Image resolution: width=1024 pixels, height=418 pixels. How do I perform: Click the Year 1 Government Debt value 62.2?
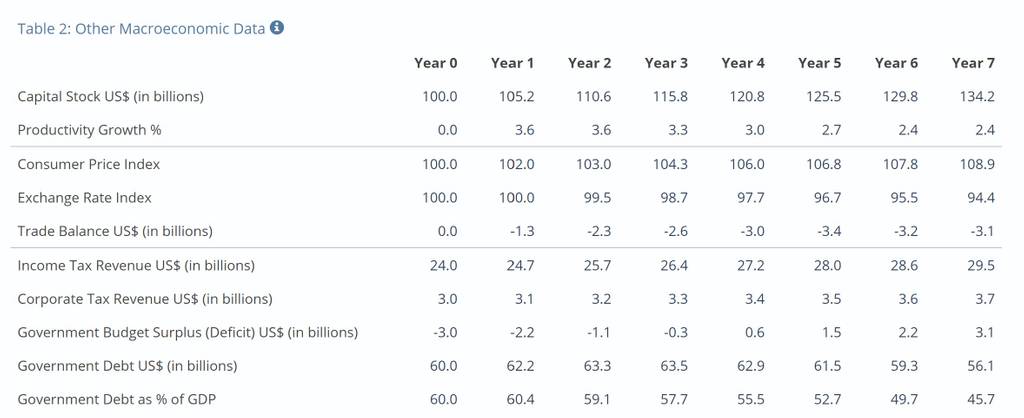520,366
